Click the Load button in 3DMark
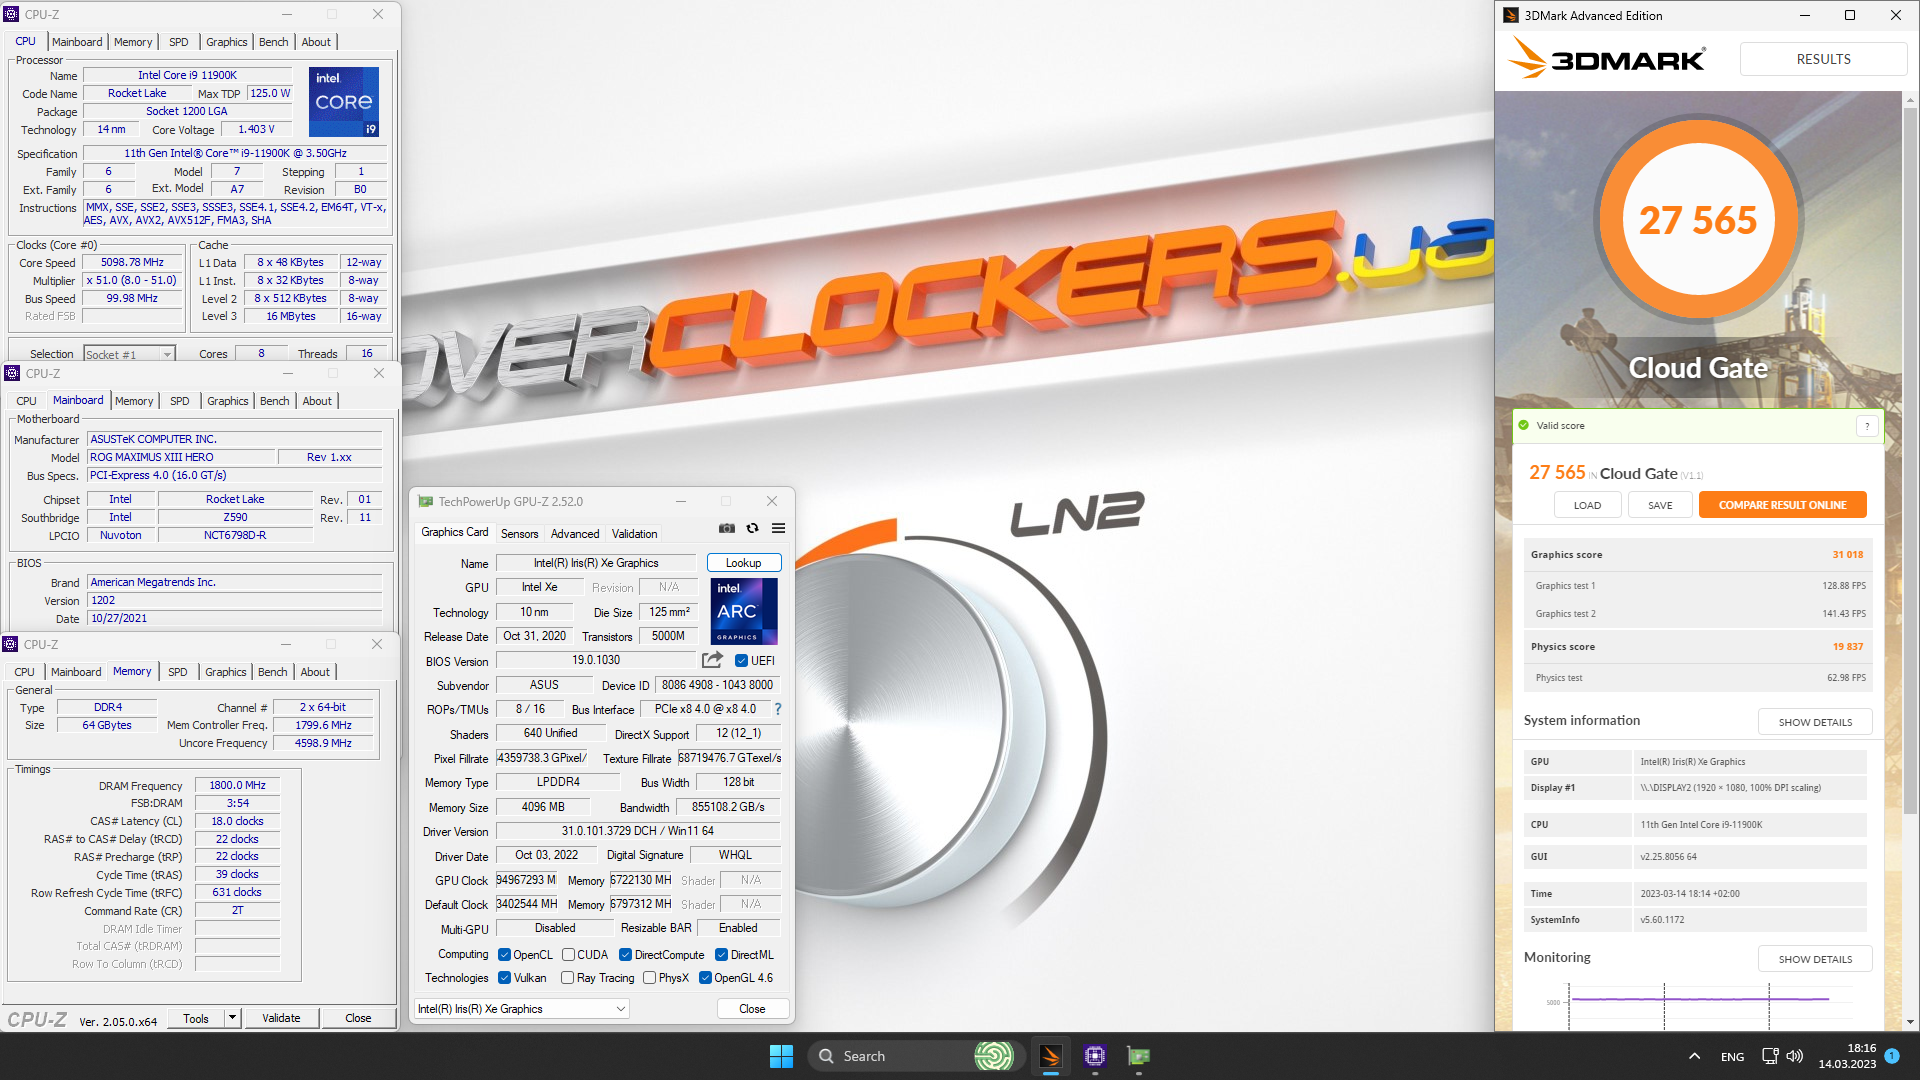Image resolution: width=1920 pixels, height=1080 pixels. click(x=1587, y=505)
